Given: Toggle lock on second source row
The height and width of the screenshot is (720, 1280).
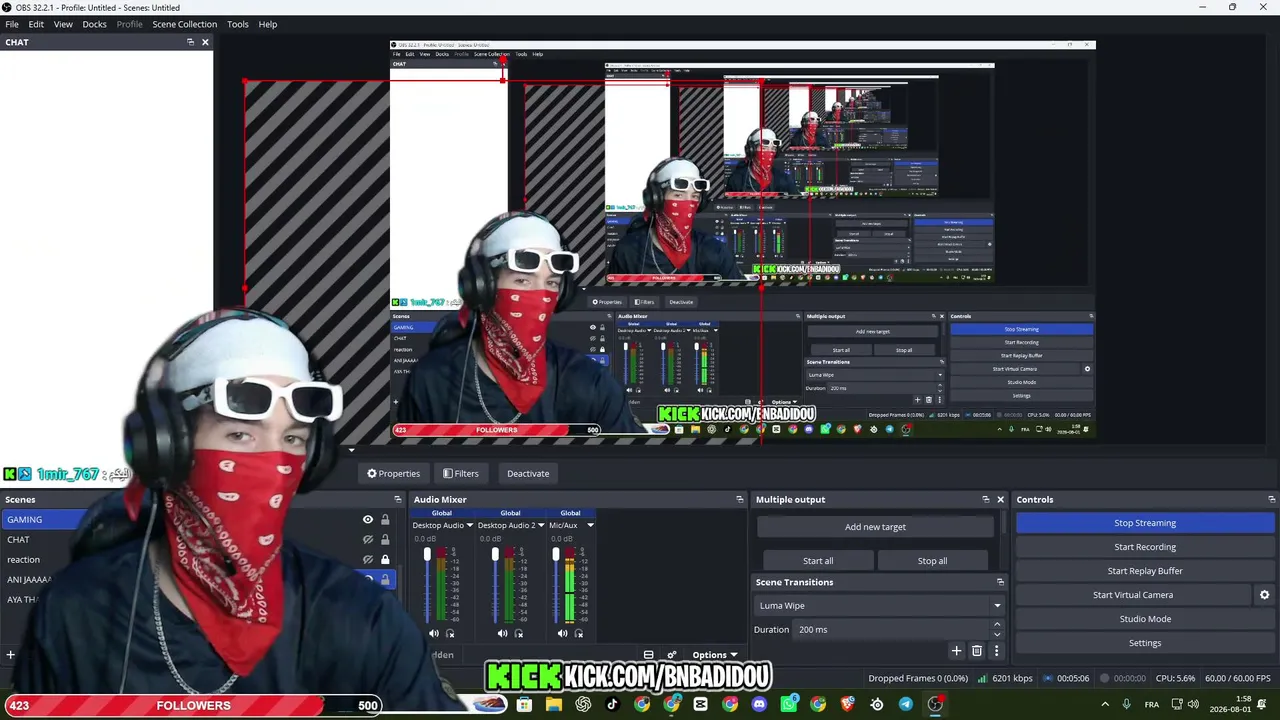Looking at the screenshot, I should coord(385,539).
